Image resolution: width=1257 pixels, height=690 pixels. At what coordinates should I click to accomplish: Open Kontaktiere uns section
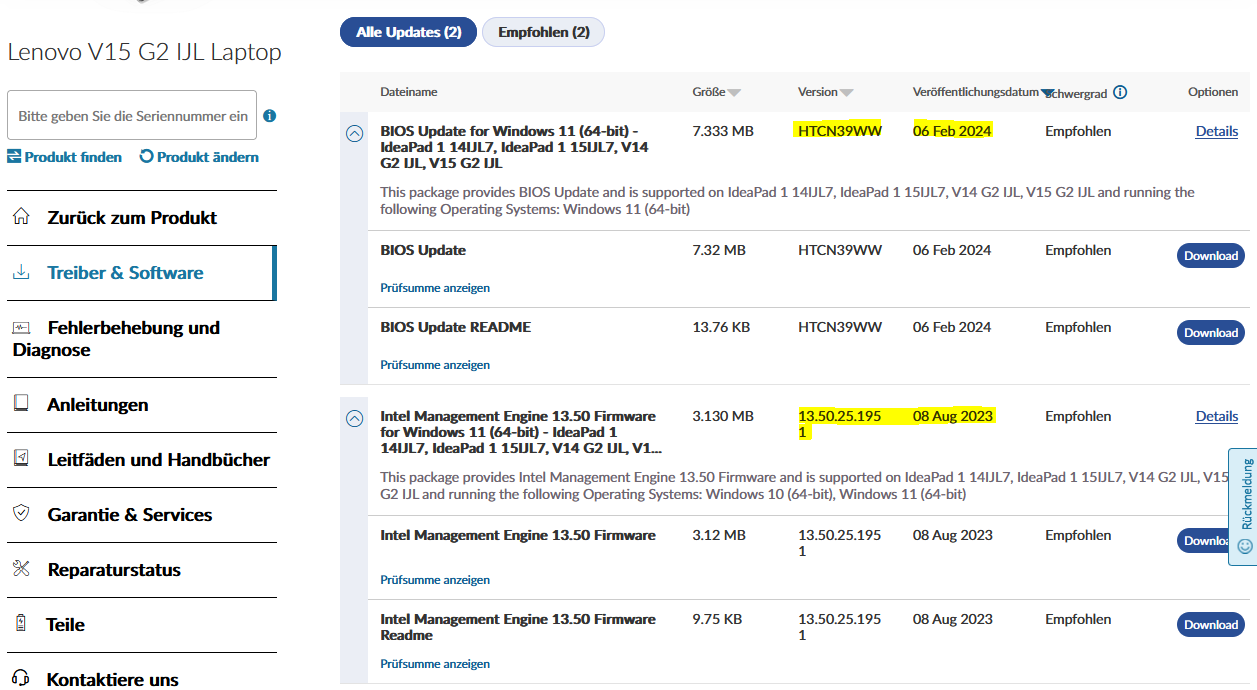click(x=113, y=679)
